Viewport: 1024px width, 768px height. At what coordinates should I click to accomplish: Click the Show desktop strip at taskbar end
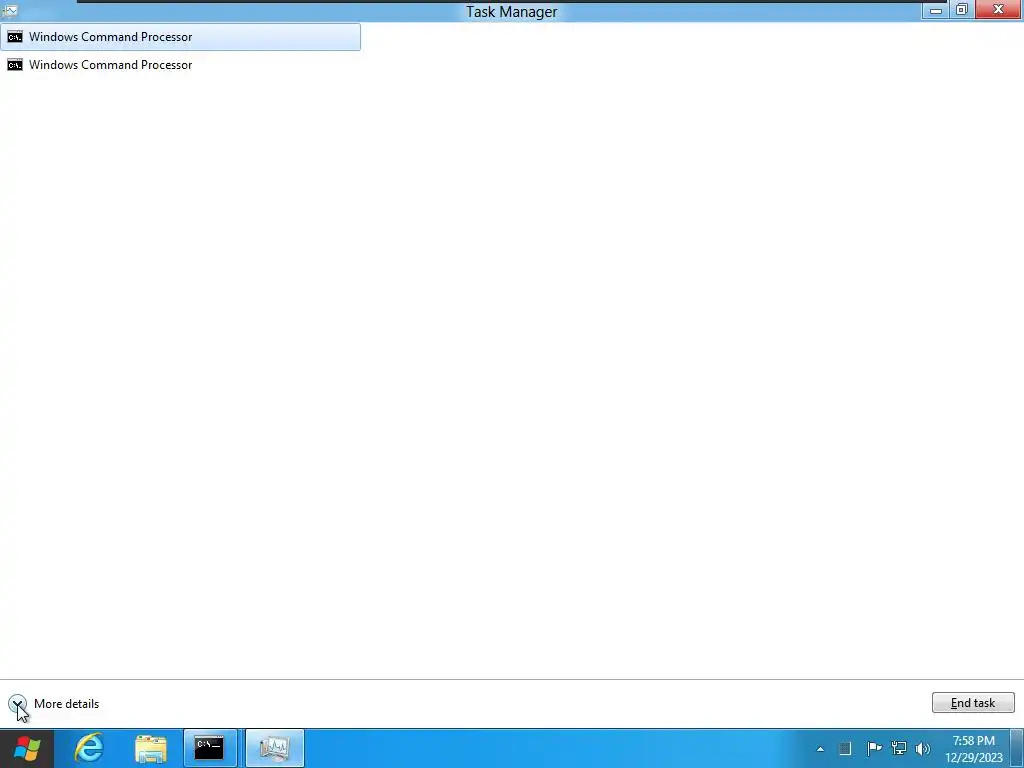pyautogui.click(x=1017, y=748)
